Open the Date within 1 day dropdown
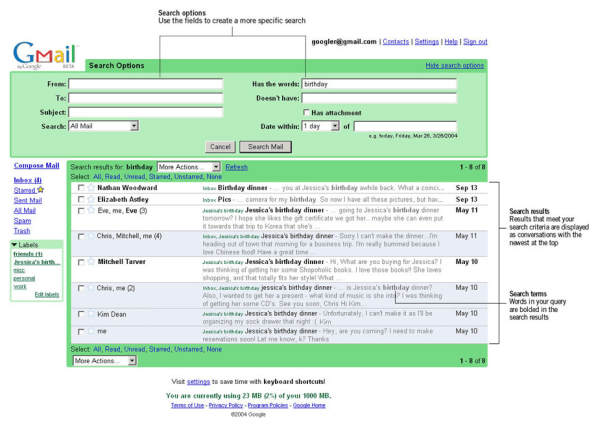596x421 pixels. click(x=320, y=126)
